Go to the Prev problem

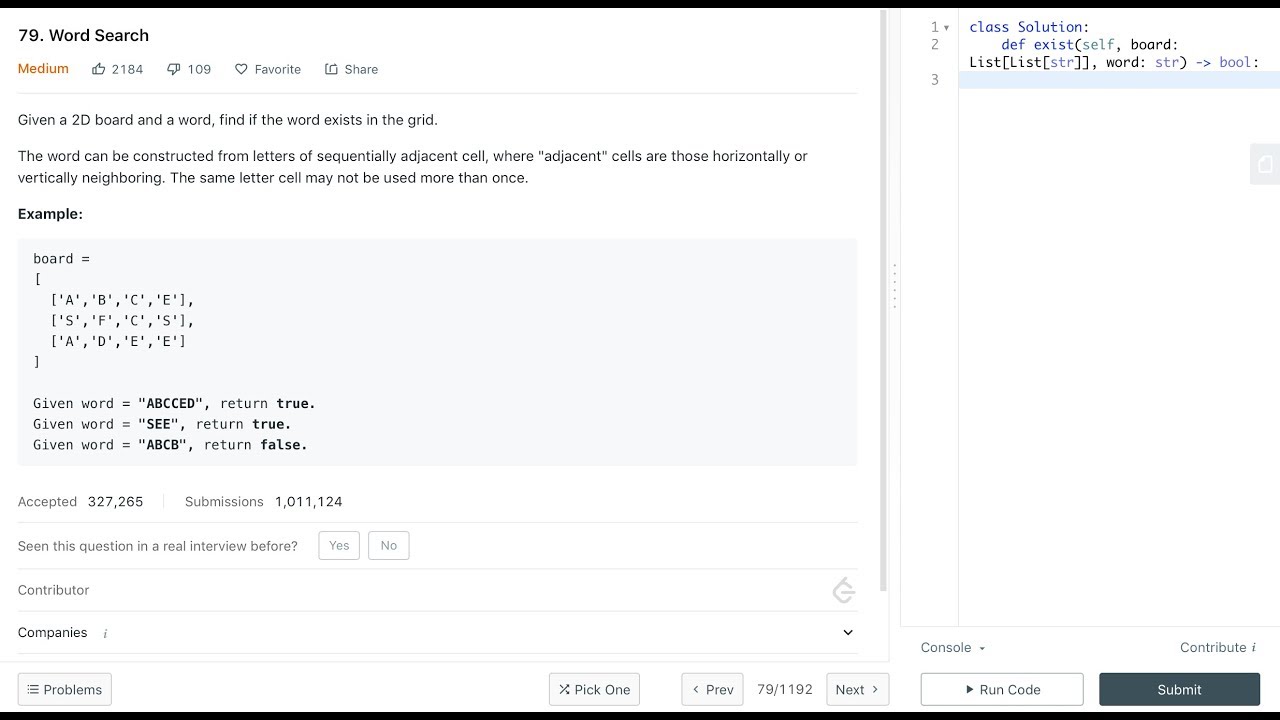[x=712, y=689]
